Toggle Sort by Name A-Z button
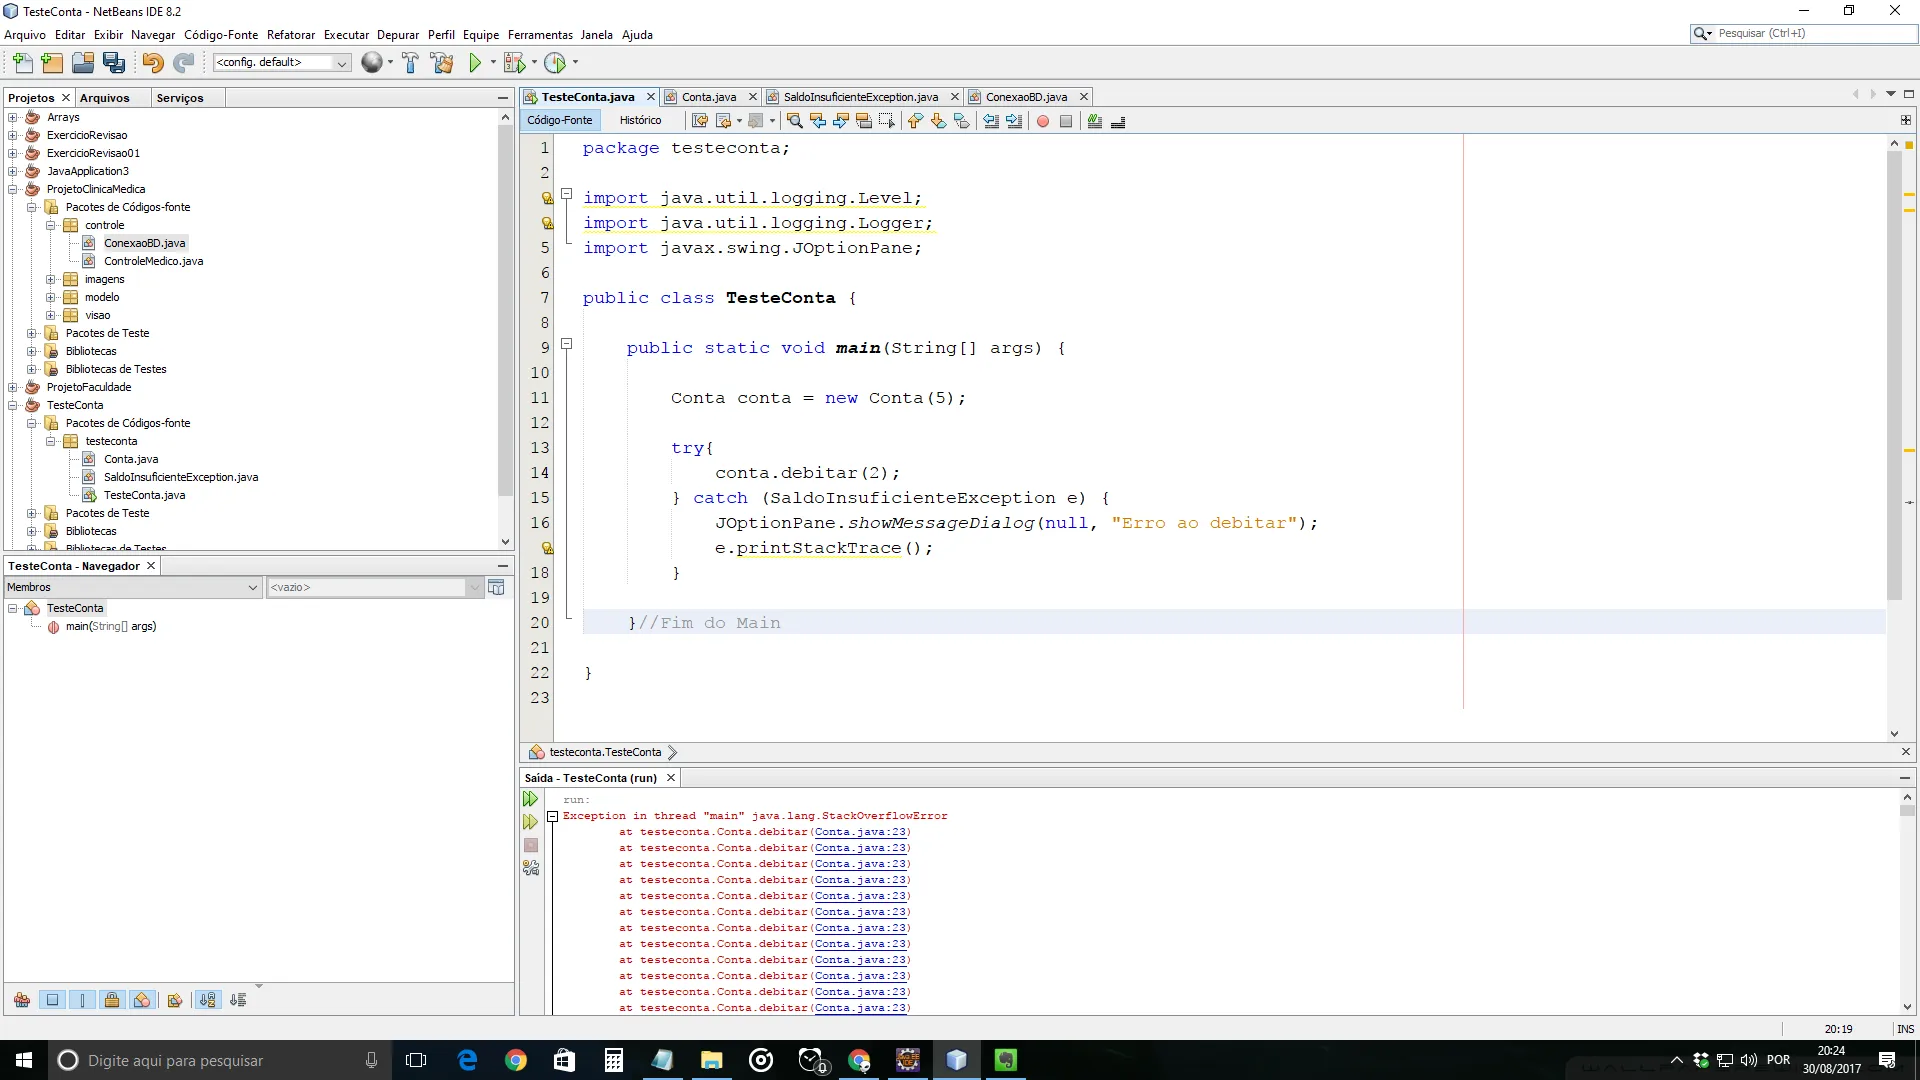This screenshot has width=1920, height=1080. [x=207, y=1000]
